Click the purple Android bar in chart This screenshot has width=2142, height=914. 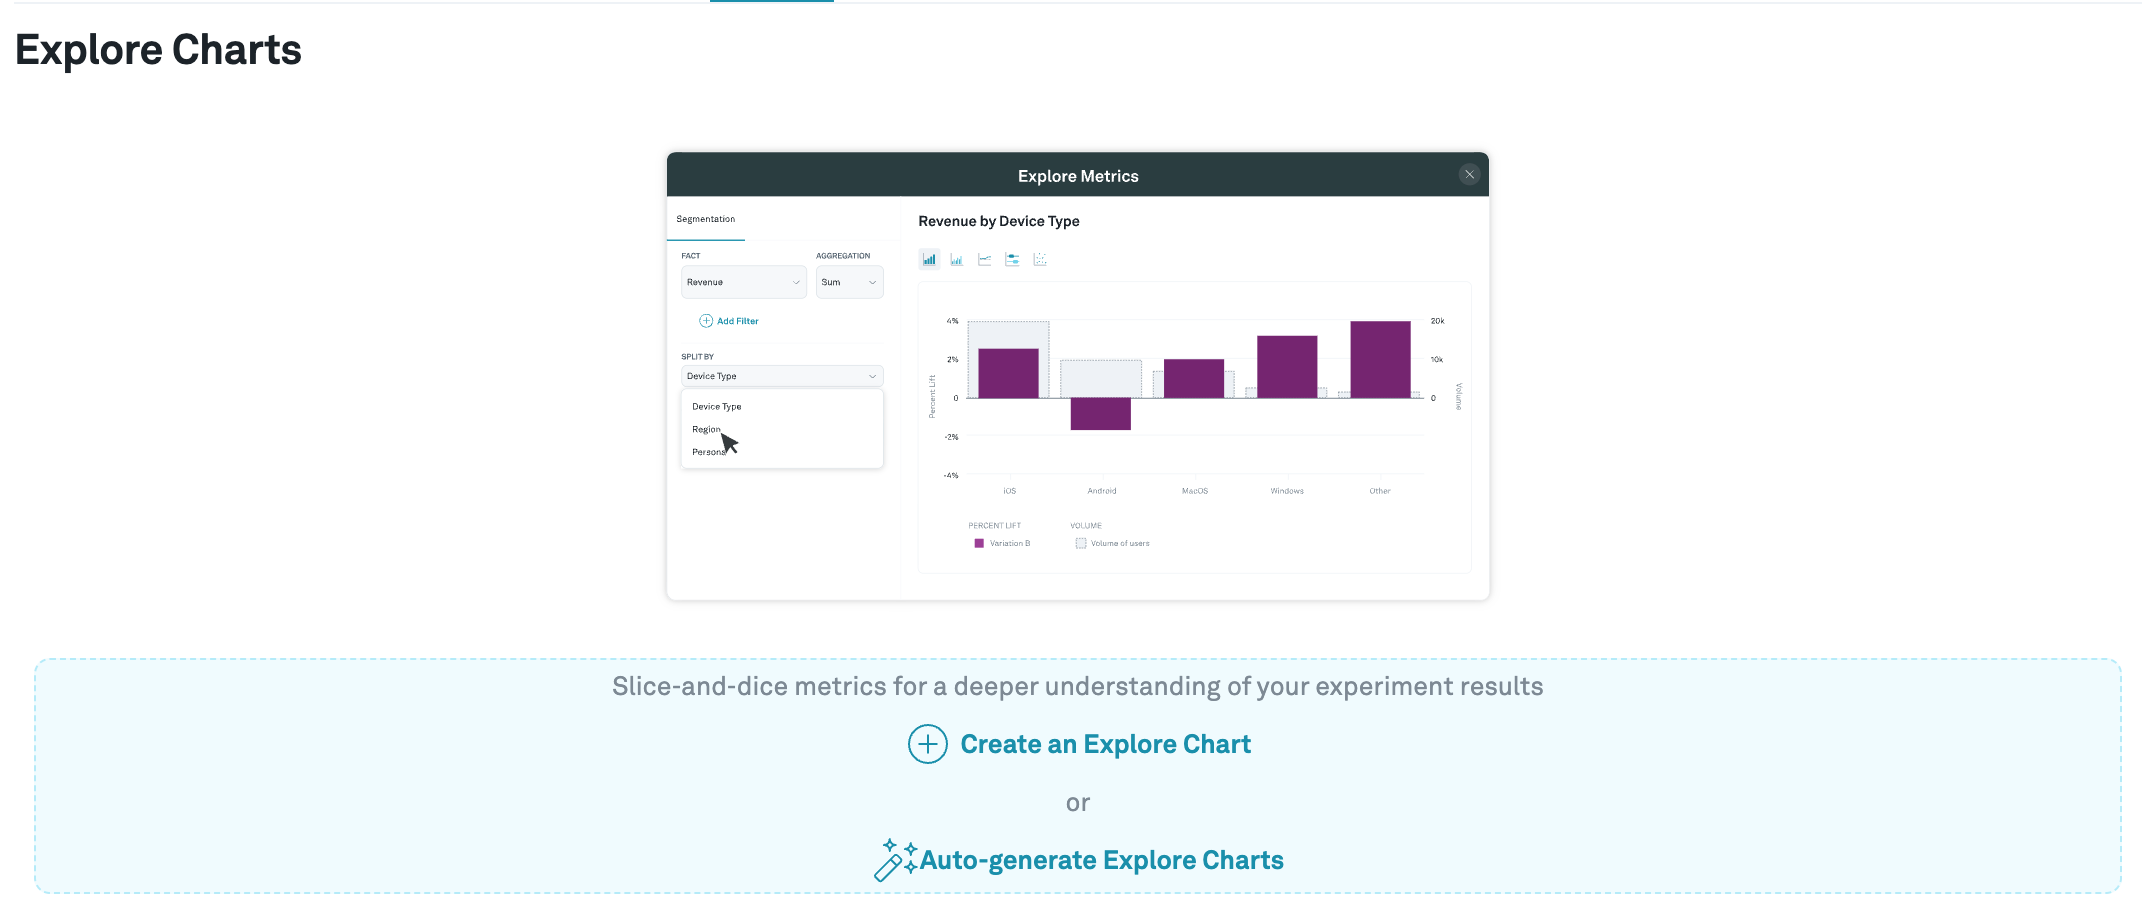[x=1100, y=414]
